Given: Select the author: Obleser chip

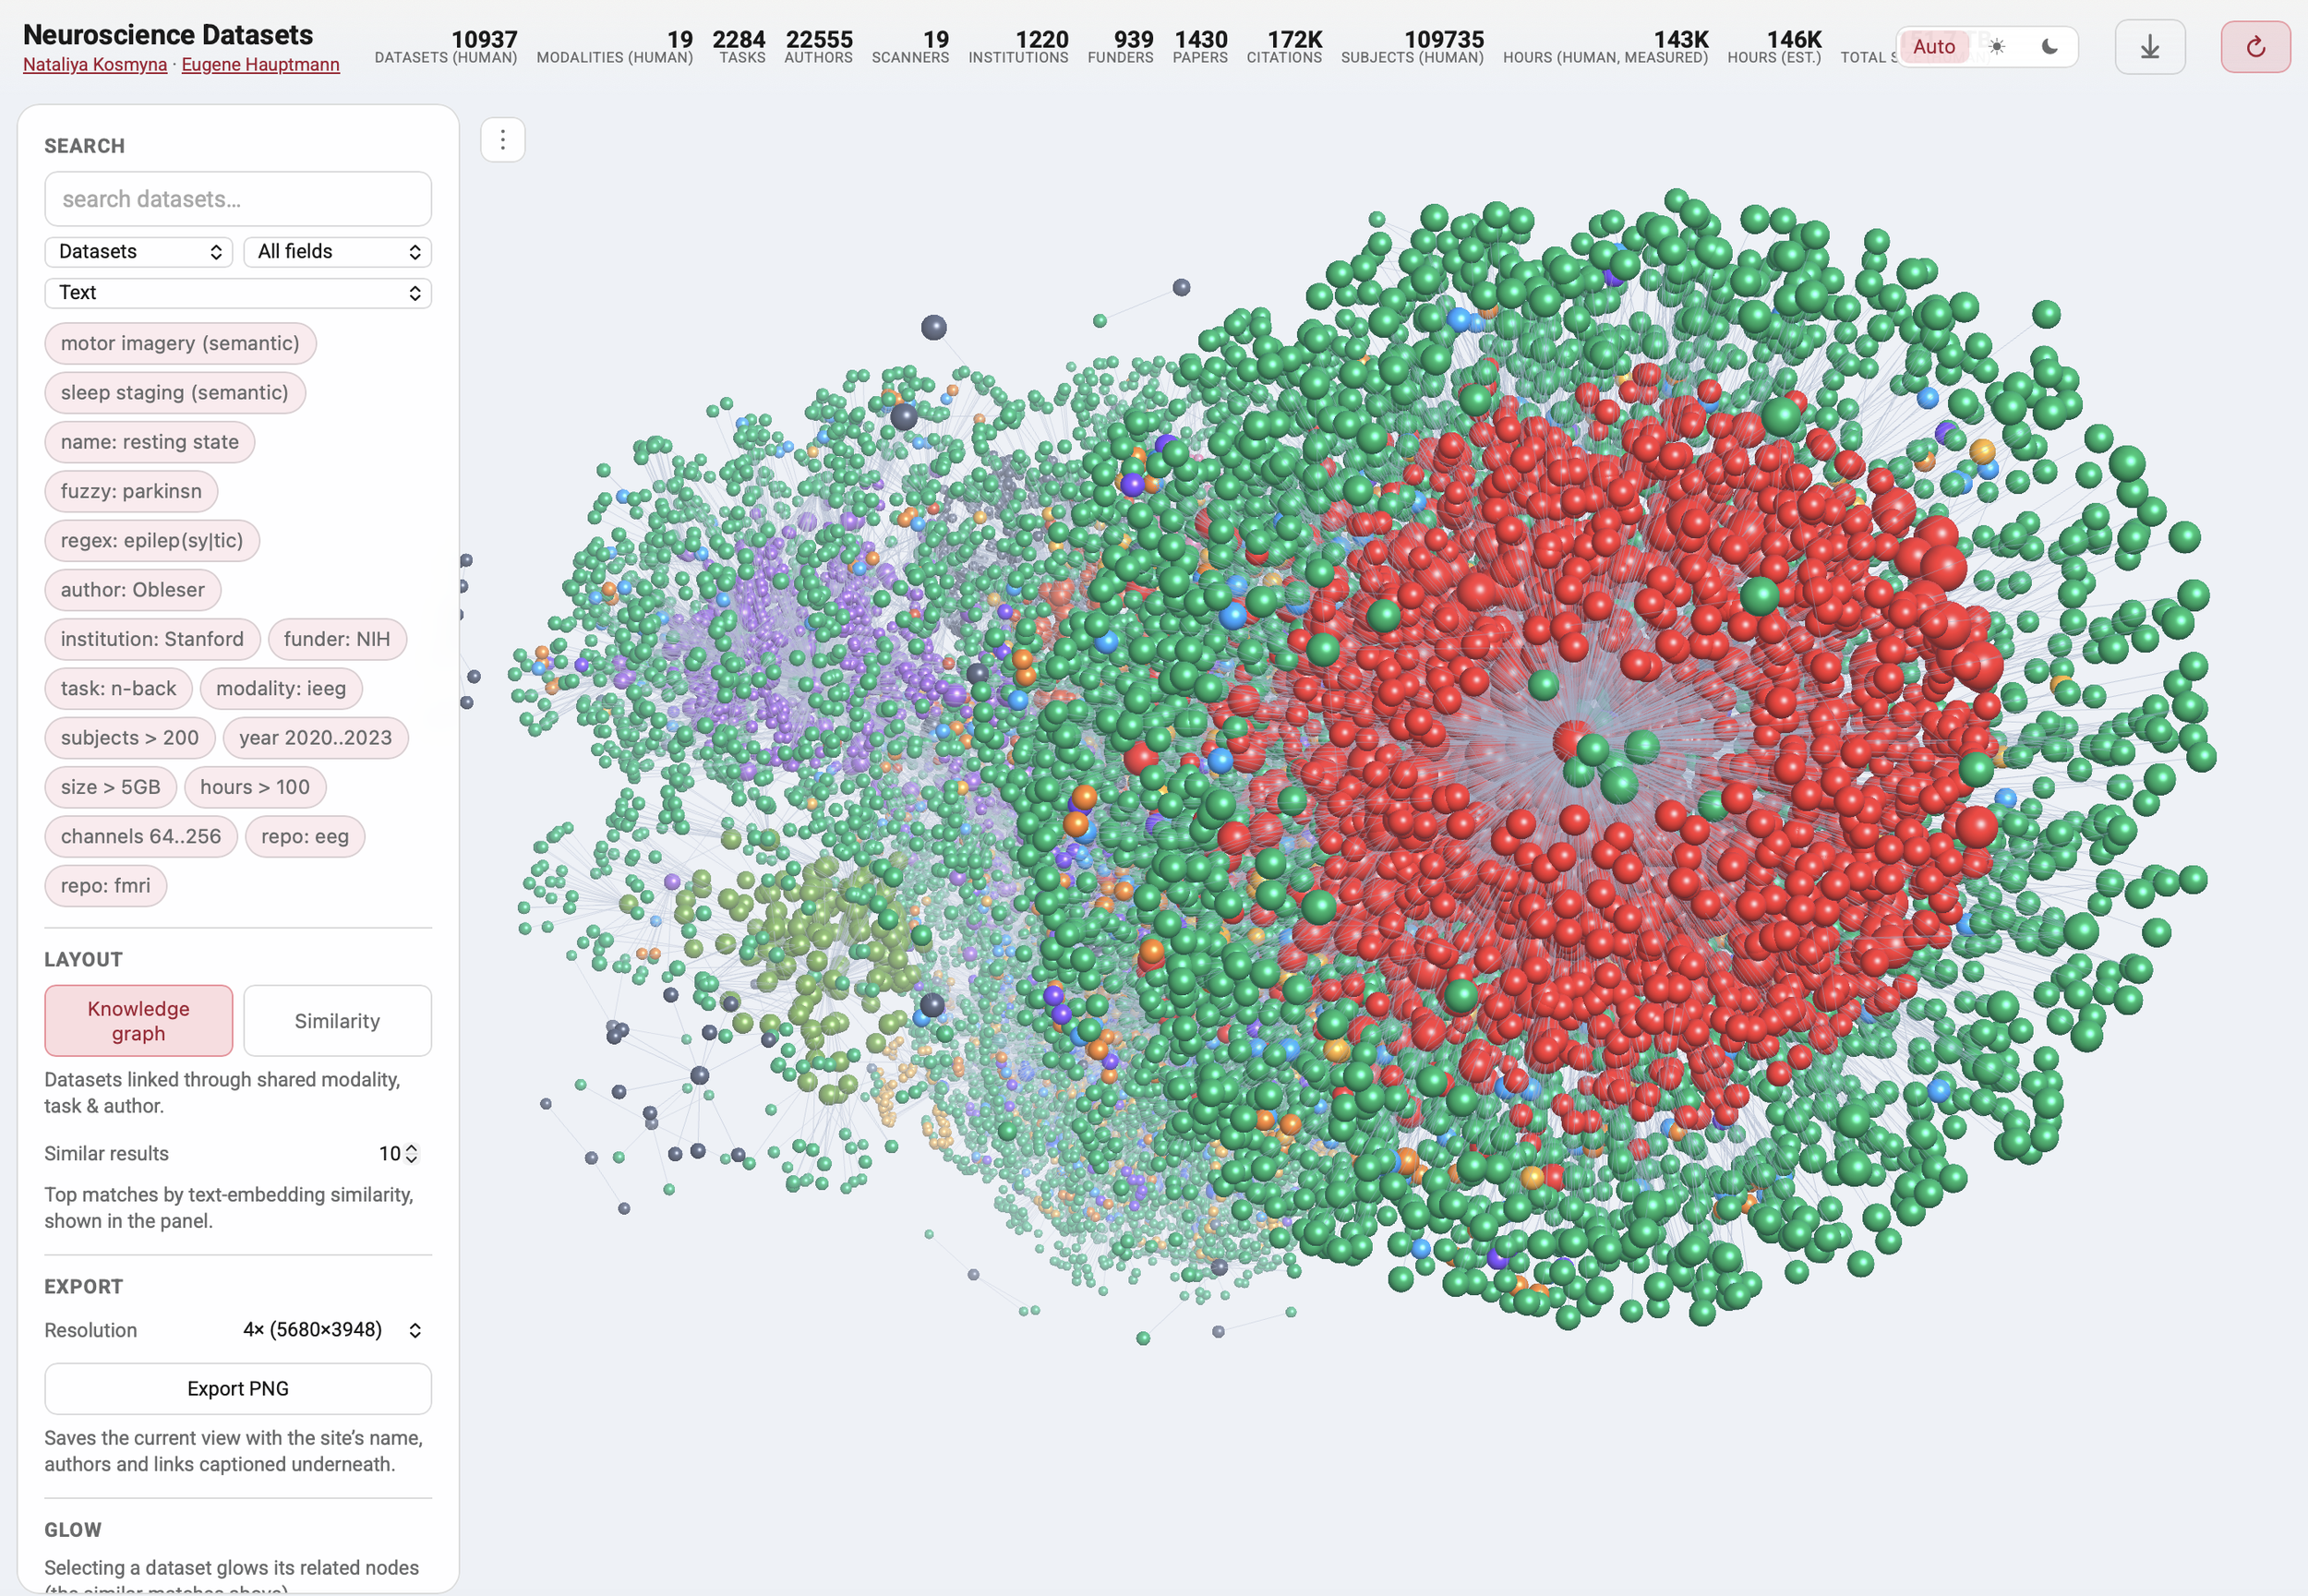Looking at the screenshot, I should 133,590.
